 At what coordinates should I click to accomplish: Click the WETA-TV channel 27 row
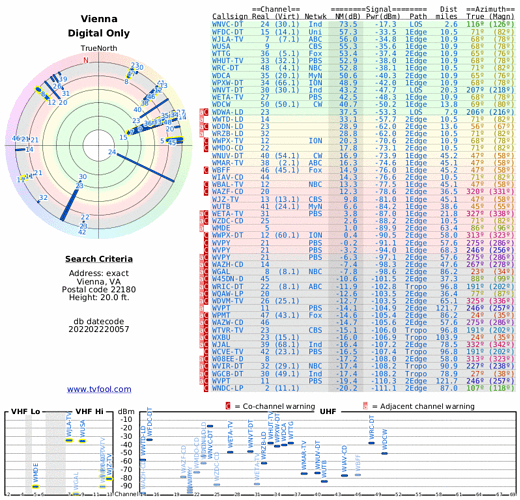363,97
